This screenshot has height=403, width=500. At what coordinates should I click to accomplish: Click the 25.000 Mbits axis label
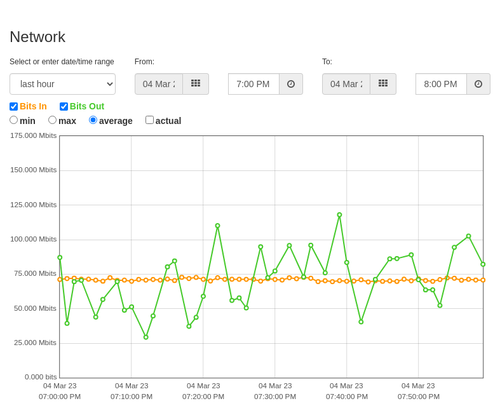[x=35, y=343]
